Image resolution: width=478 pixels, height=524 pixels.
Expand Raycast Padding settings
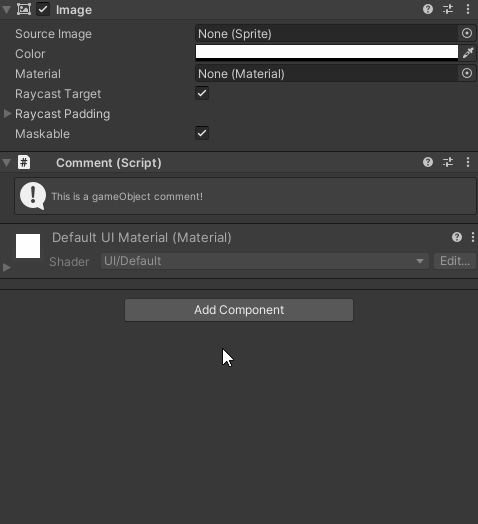click(7, 114)
